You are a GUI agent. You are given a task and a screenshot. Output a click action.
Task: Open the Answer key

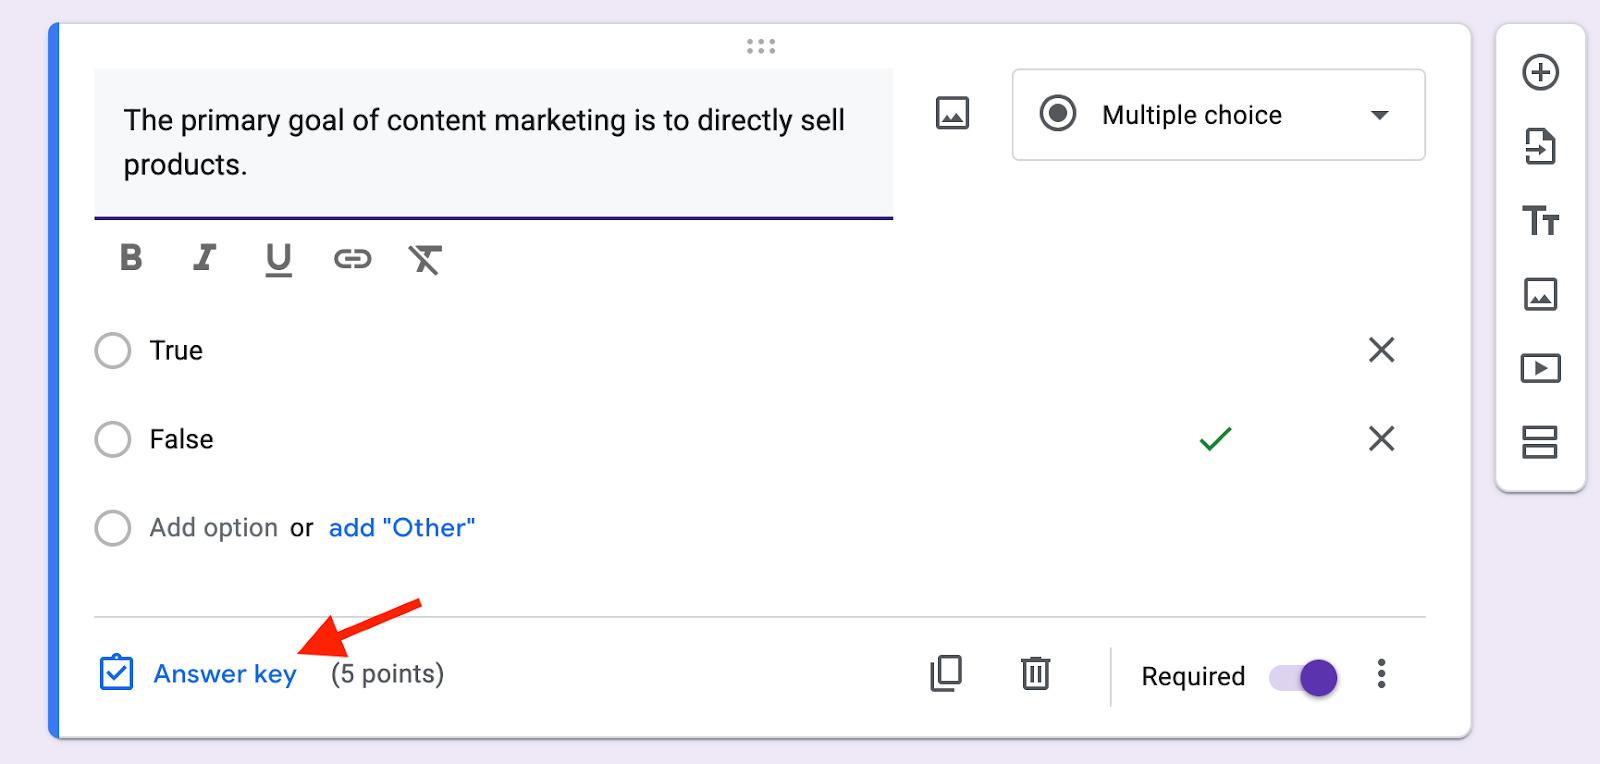point(224,674)
